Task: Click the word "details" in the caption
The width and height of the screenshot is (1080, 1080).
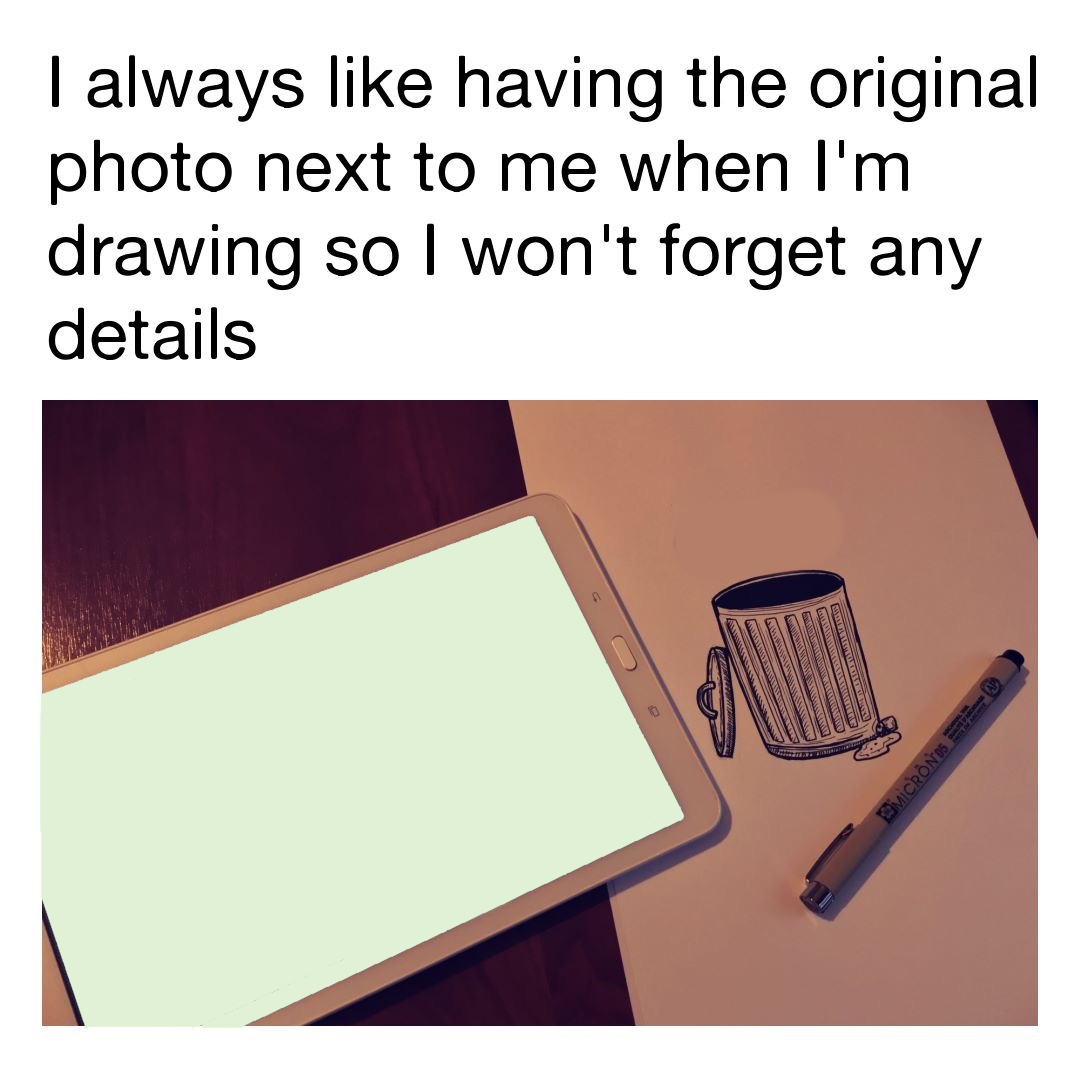Action: (x=152, y=332)
